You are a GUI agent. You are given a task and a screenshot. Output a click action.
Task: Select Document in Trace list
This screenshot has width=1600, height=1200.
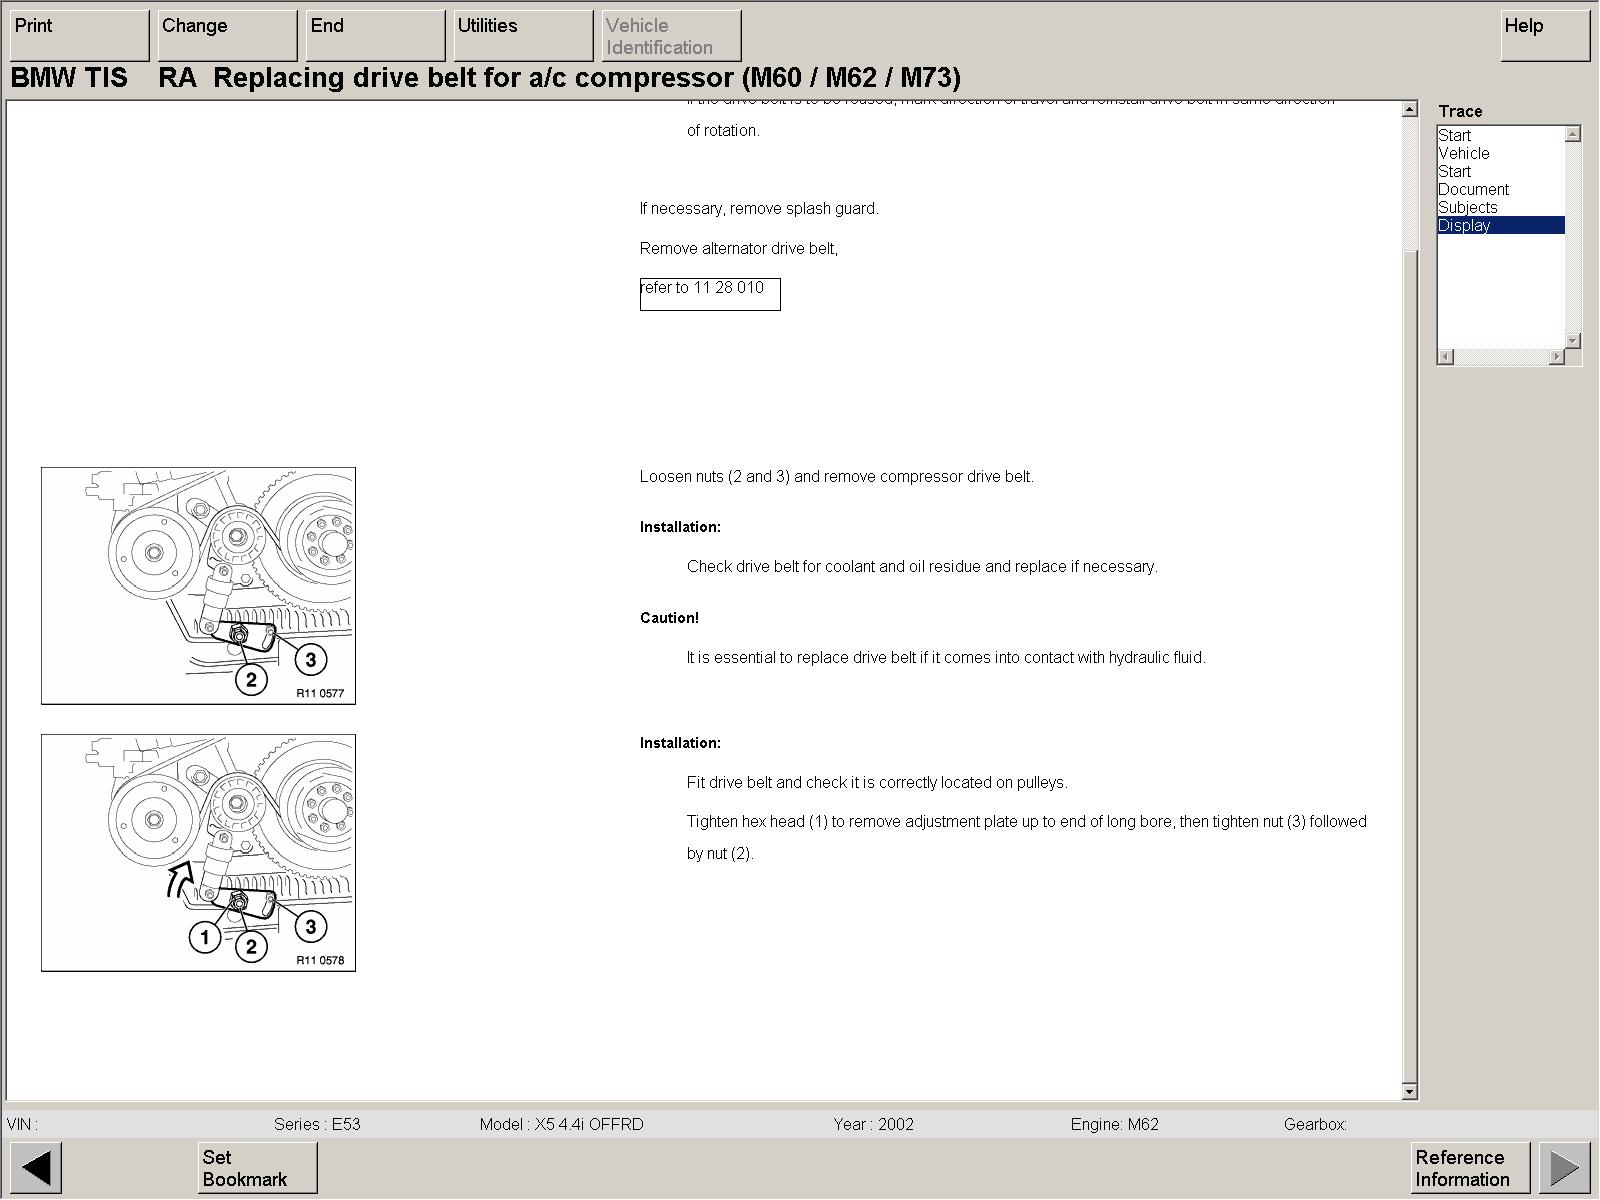coord(1473,190)
